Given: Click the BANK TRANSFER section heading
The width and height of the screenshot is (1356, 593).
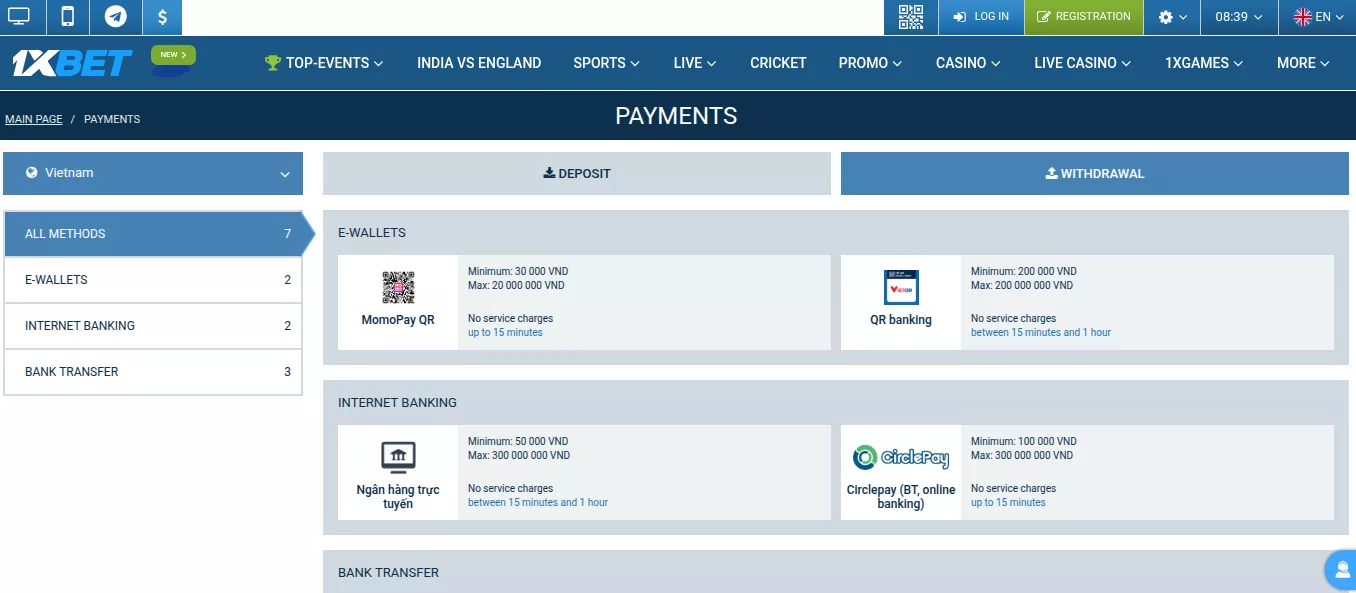Looking at the screenshot, I should point(388,573).
